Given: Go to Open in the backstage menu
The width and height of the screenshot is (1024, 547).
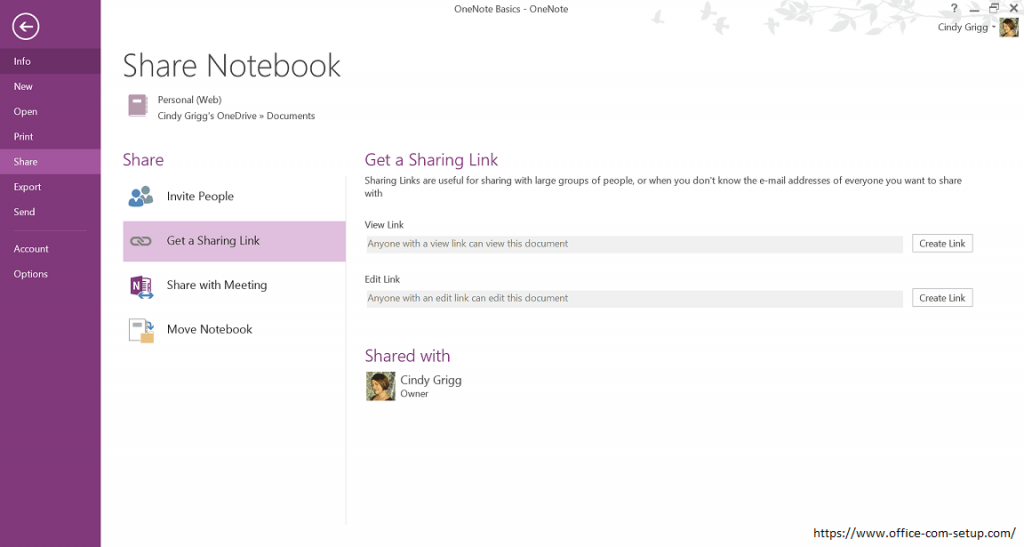Looking at the screenshot, I should [50, 112].
